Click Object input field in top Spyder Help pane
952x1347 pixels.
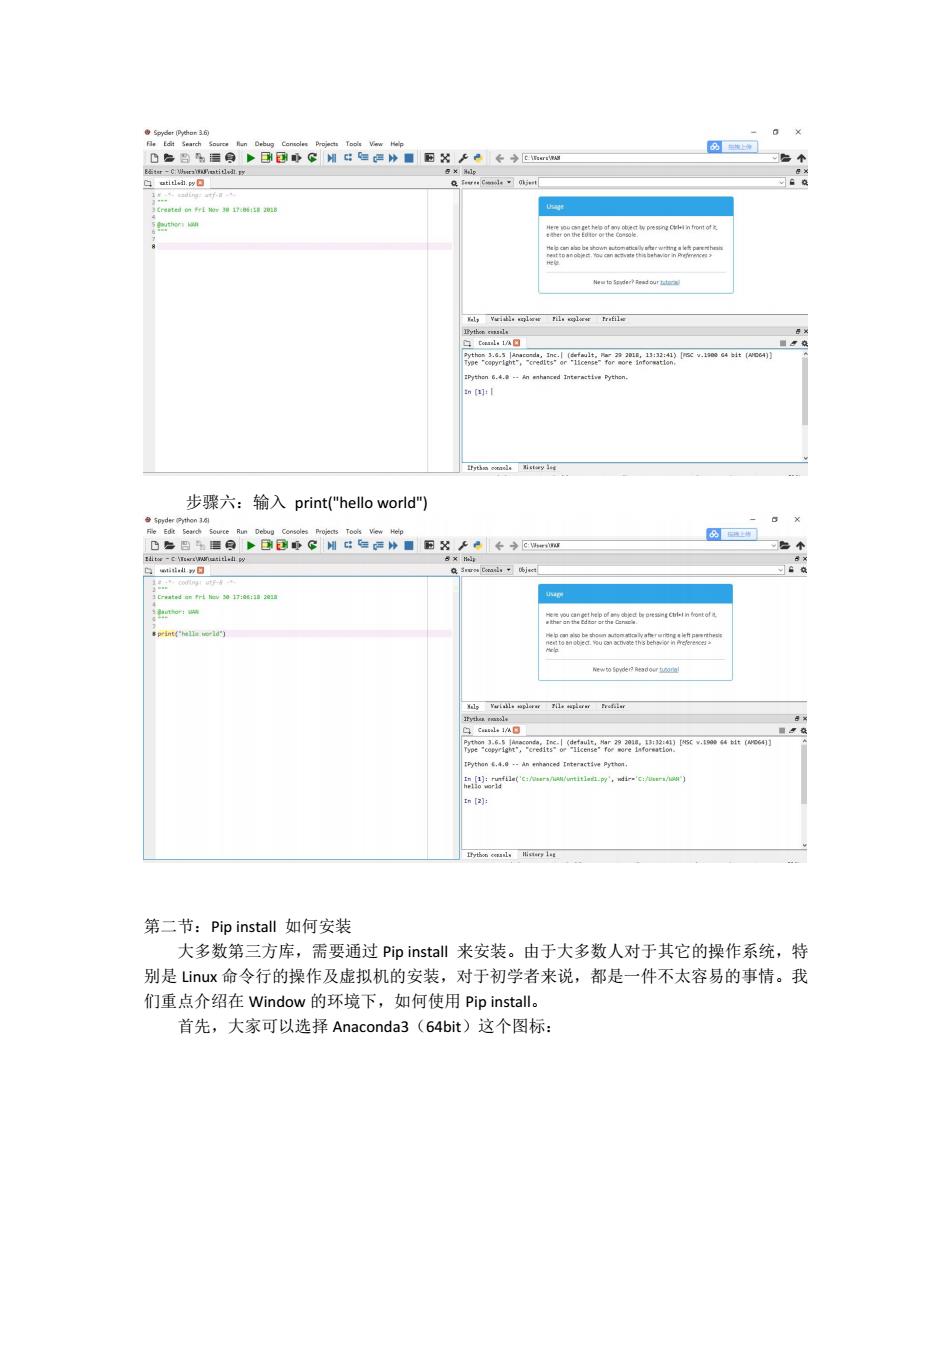click(662, 182)
